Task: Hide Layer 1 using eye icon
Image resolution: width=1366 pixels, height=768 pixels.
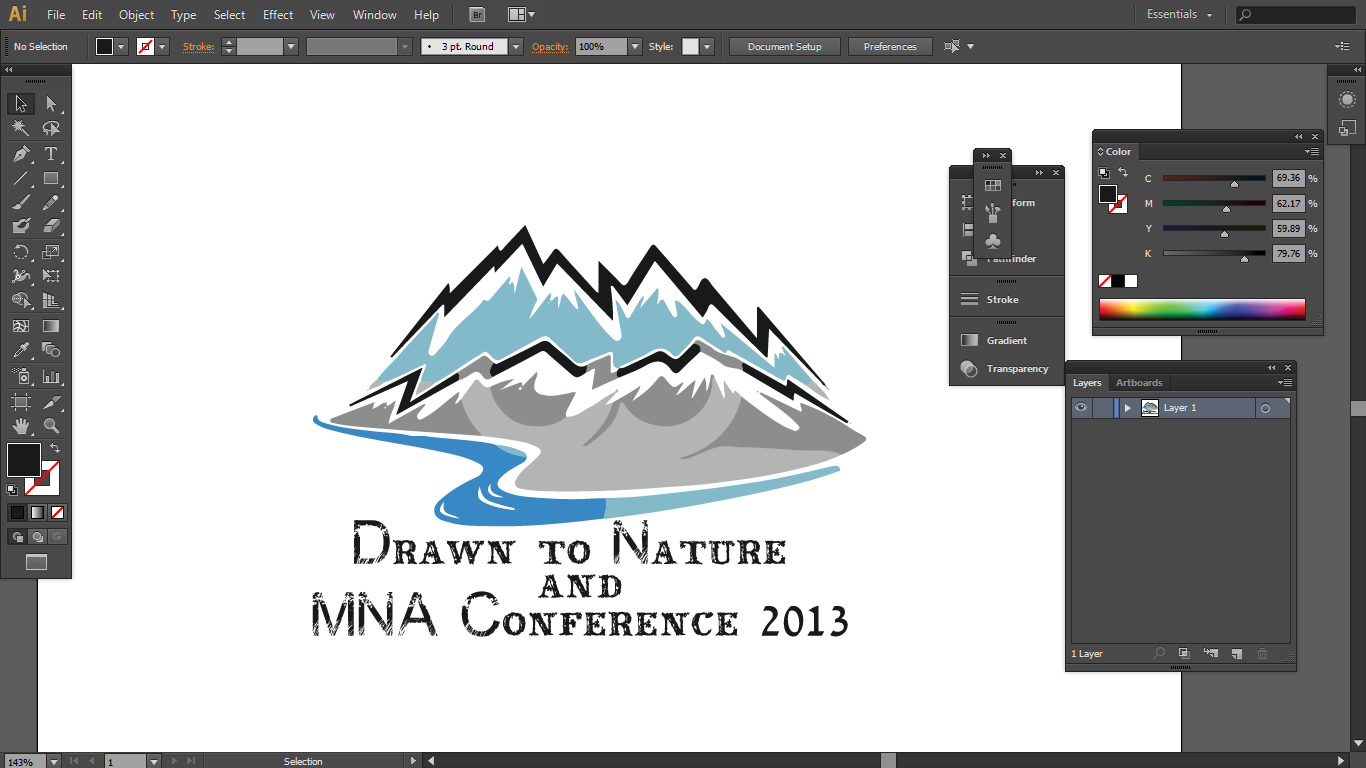Action: [1081, 408]
